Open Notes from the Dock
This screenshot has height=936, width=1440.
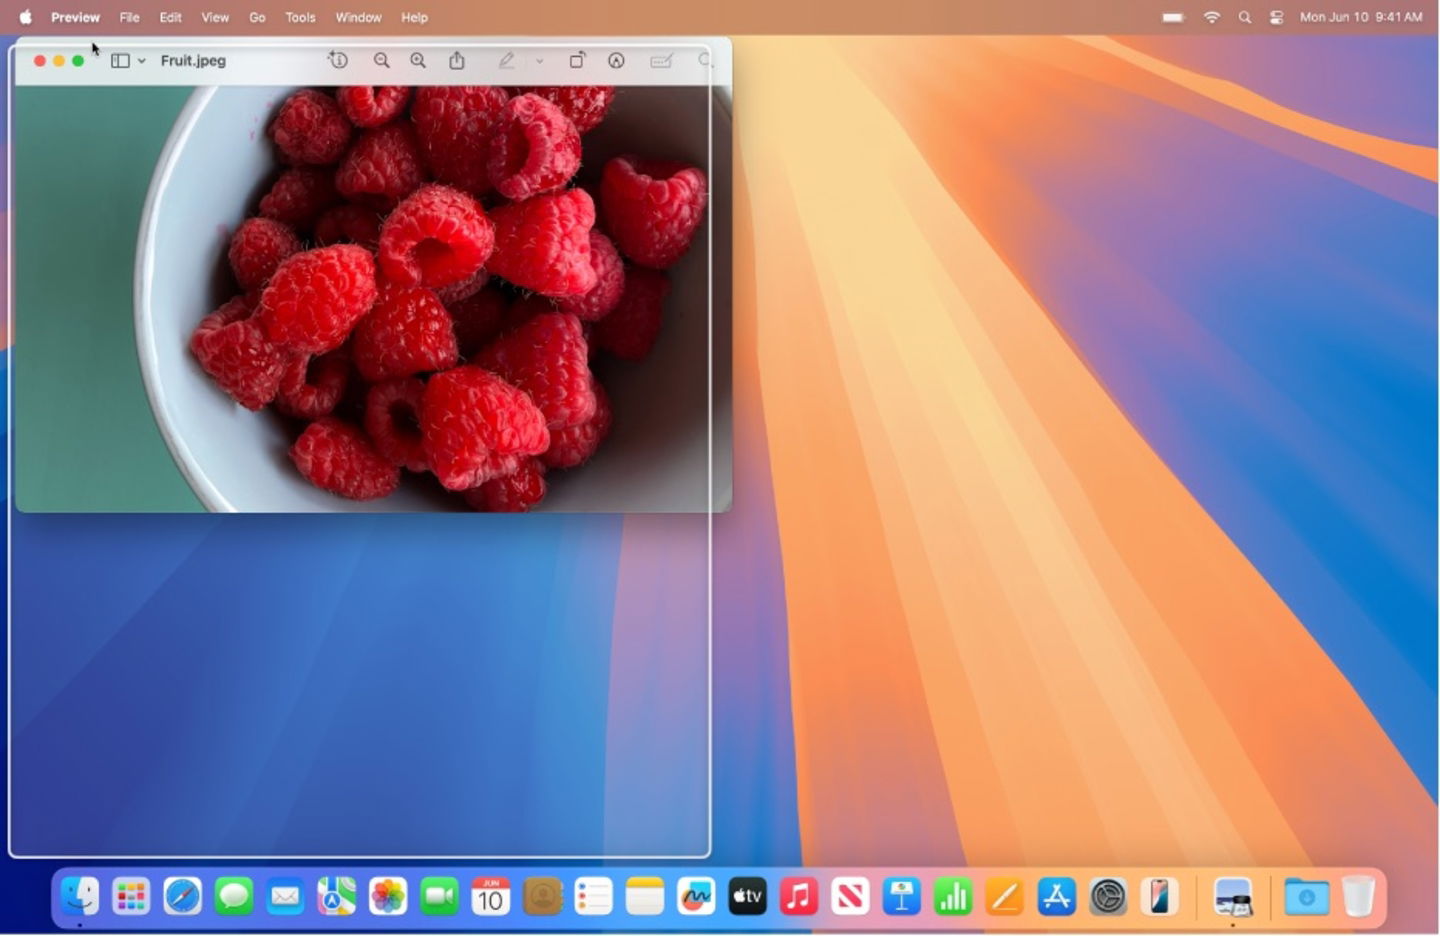tap(645, 896)
